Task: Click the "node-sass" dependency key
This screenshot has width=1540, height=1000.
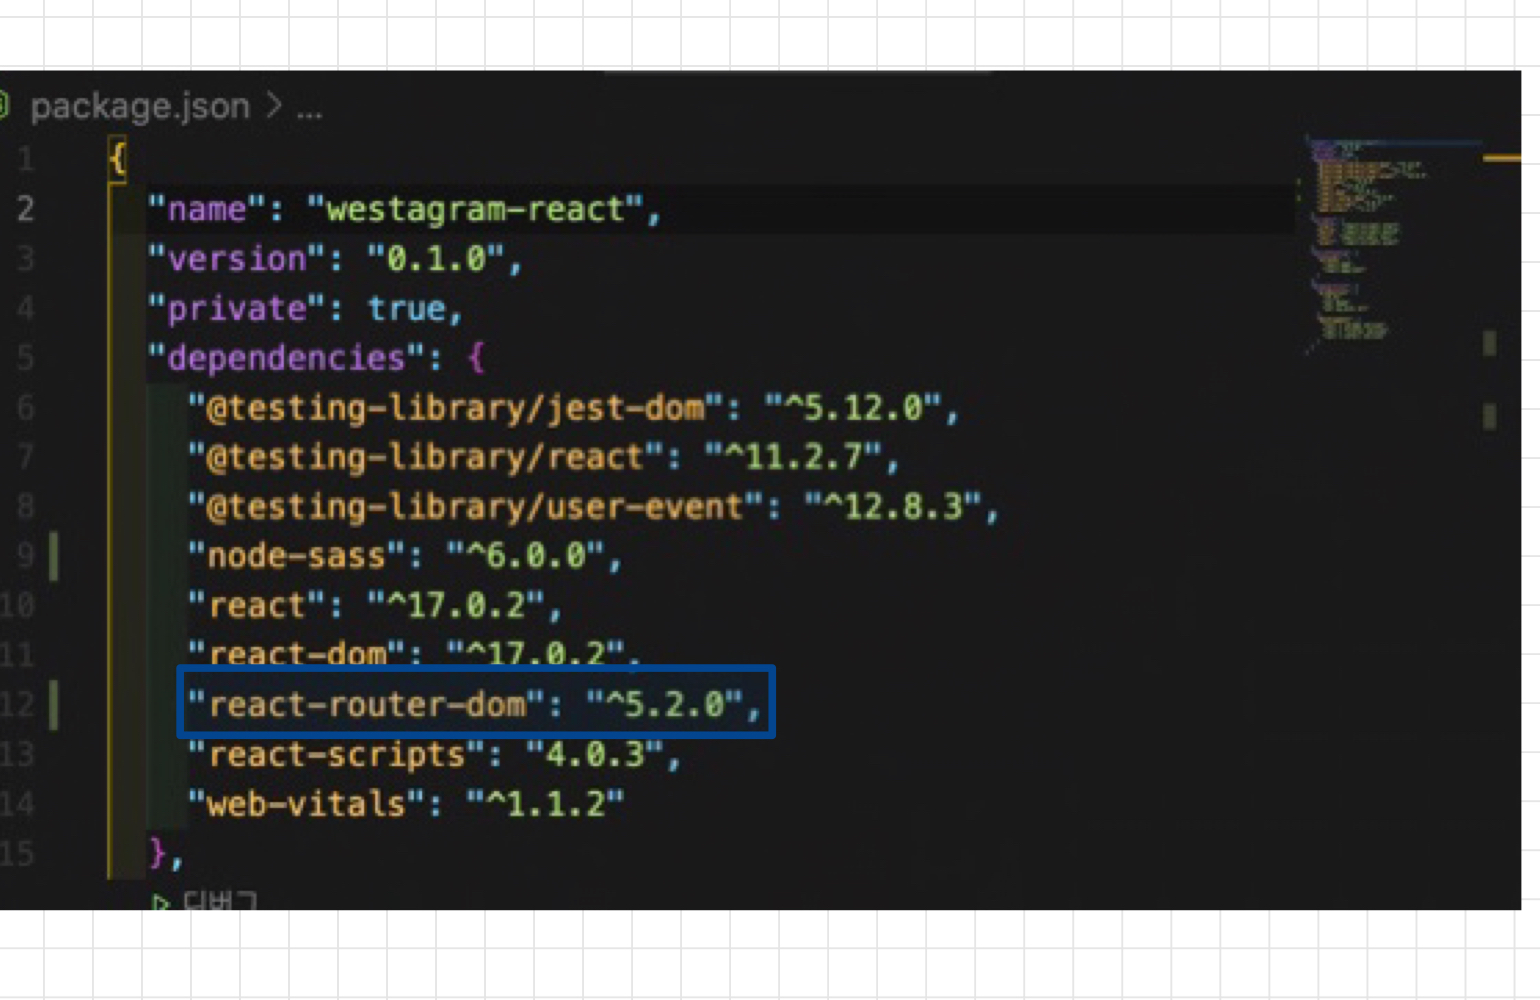Action: point(296,556)
